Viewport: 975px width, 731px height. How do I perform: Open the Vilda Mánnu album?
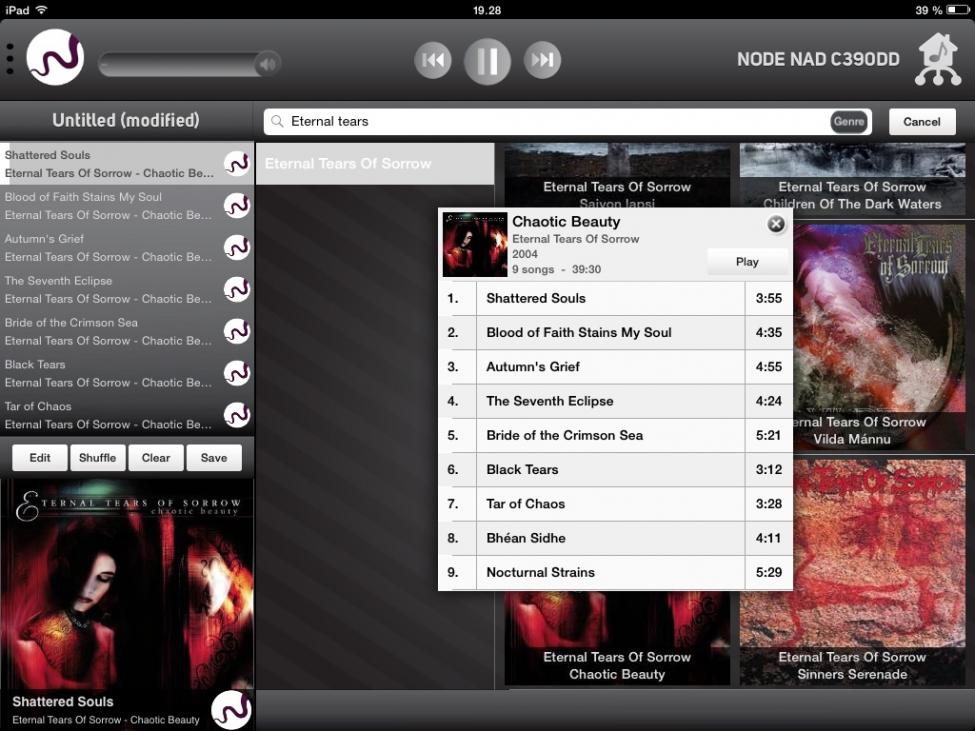pyautogui.click(x=879, y=337)
